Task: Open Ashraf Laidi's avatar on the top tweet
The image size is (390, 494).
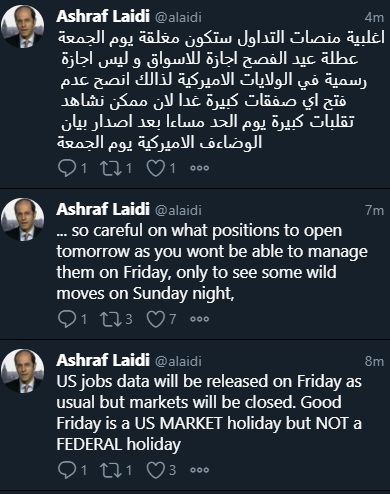Action: click(x=23, y=26)
